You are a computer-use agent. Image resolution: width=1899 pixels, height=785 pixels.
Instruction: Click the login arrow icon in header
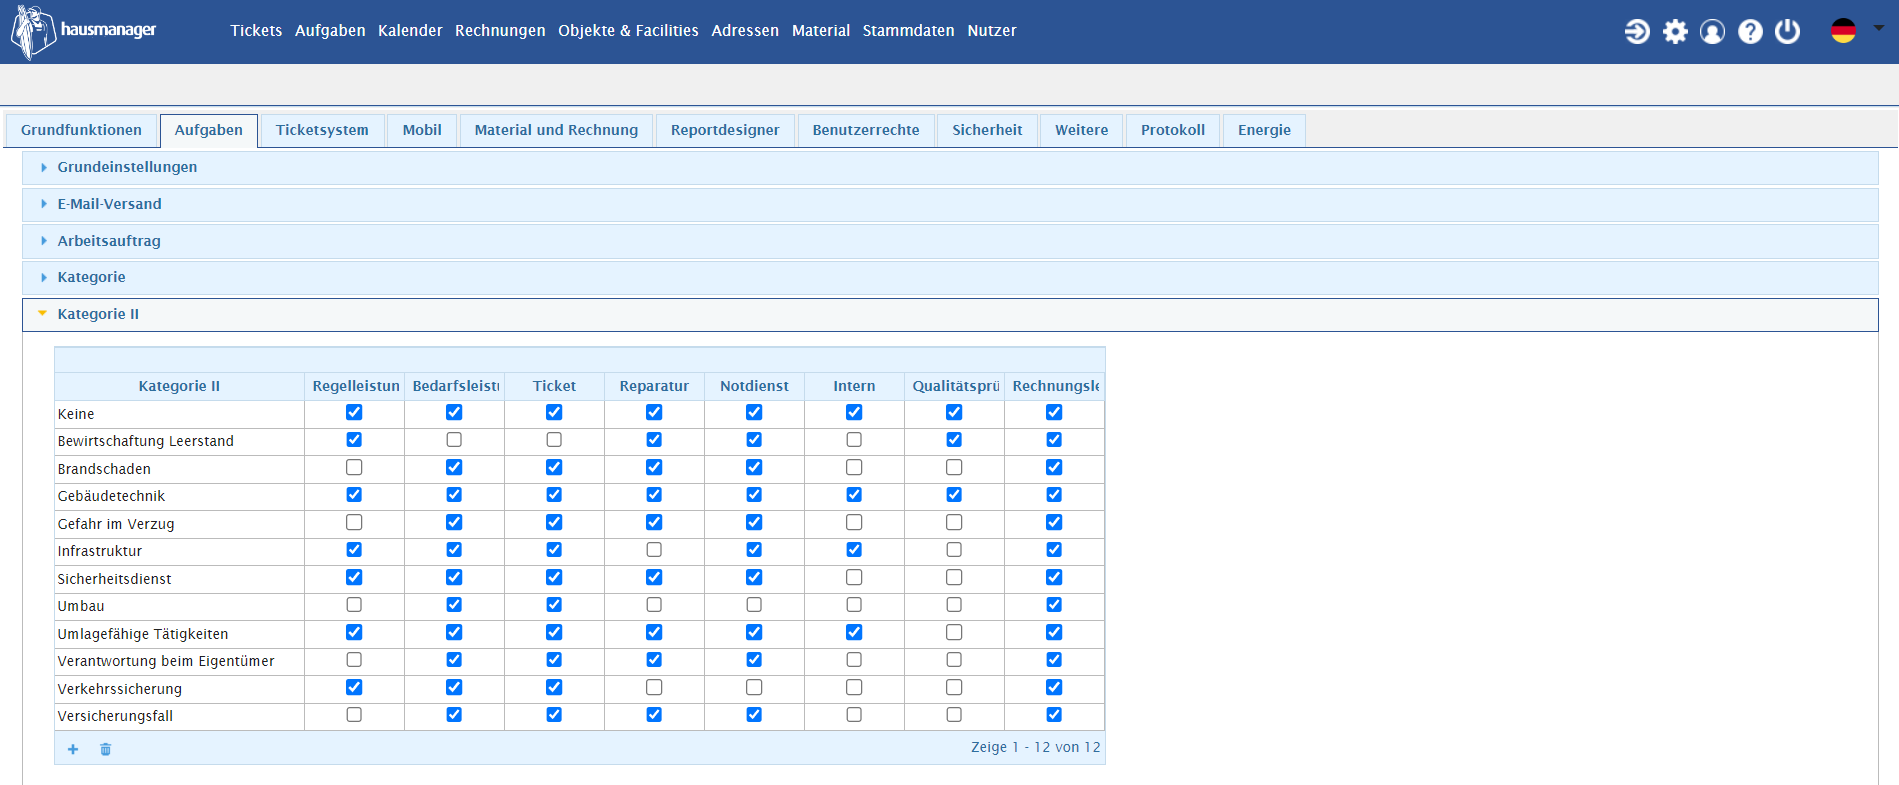pos(1637,32)
